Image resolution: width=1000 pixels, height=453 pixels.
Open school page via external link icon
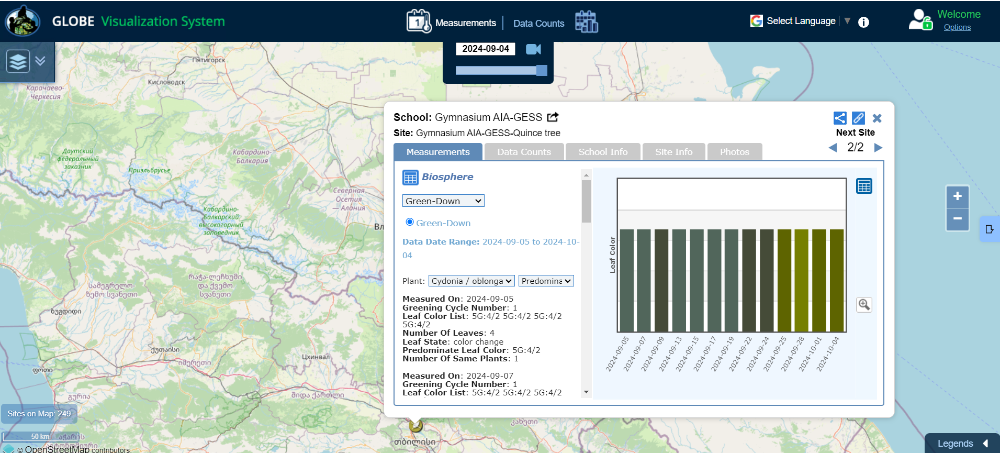point(553,117)
